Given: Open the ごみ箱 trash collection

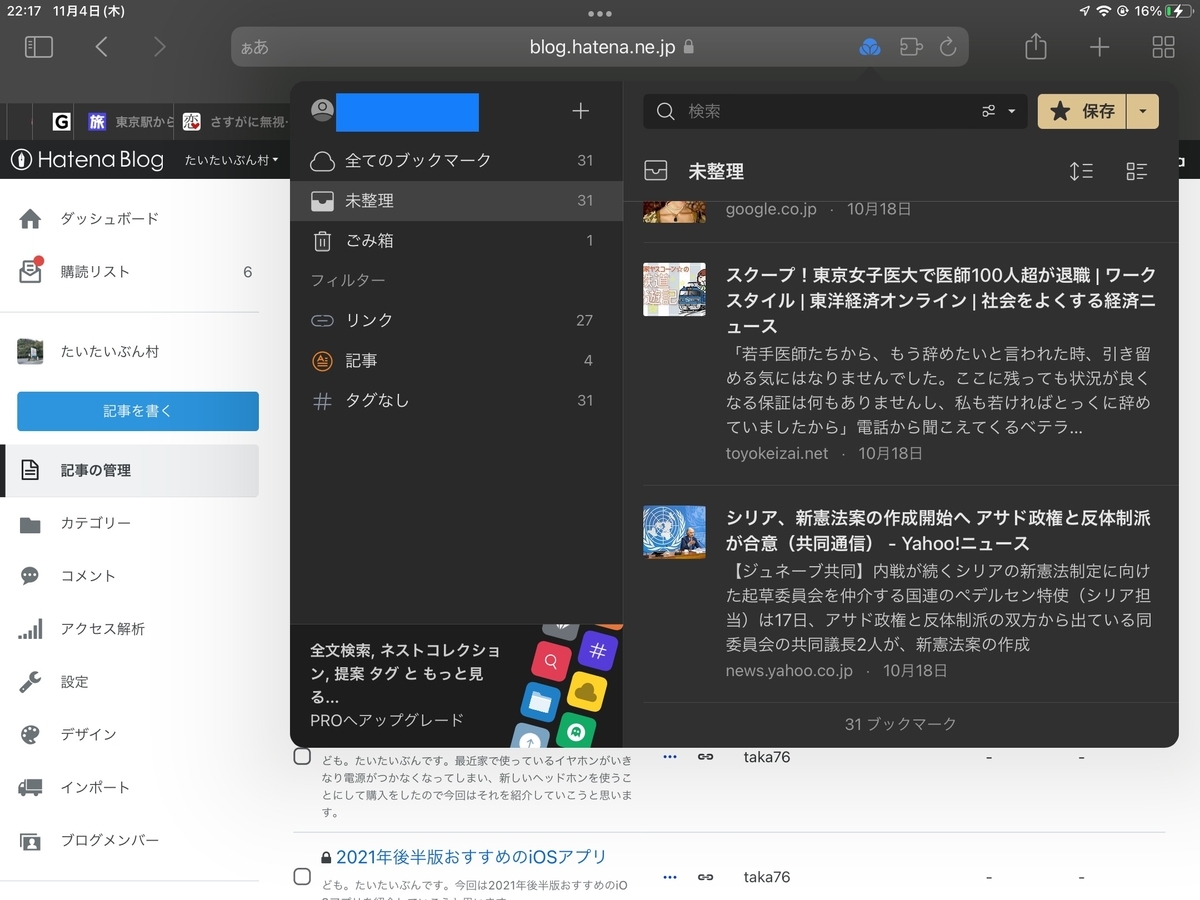Looking at the screenshot, I should coord(456,240).
